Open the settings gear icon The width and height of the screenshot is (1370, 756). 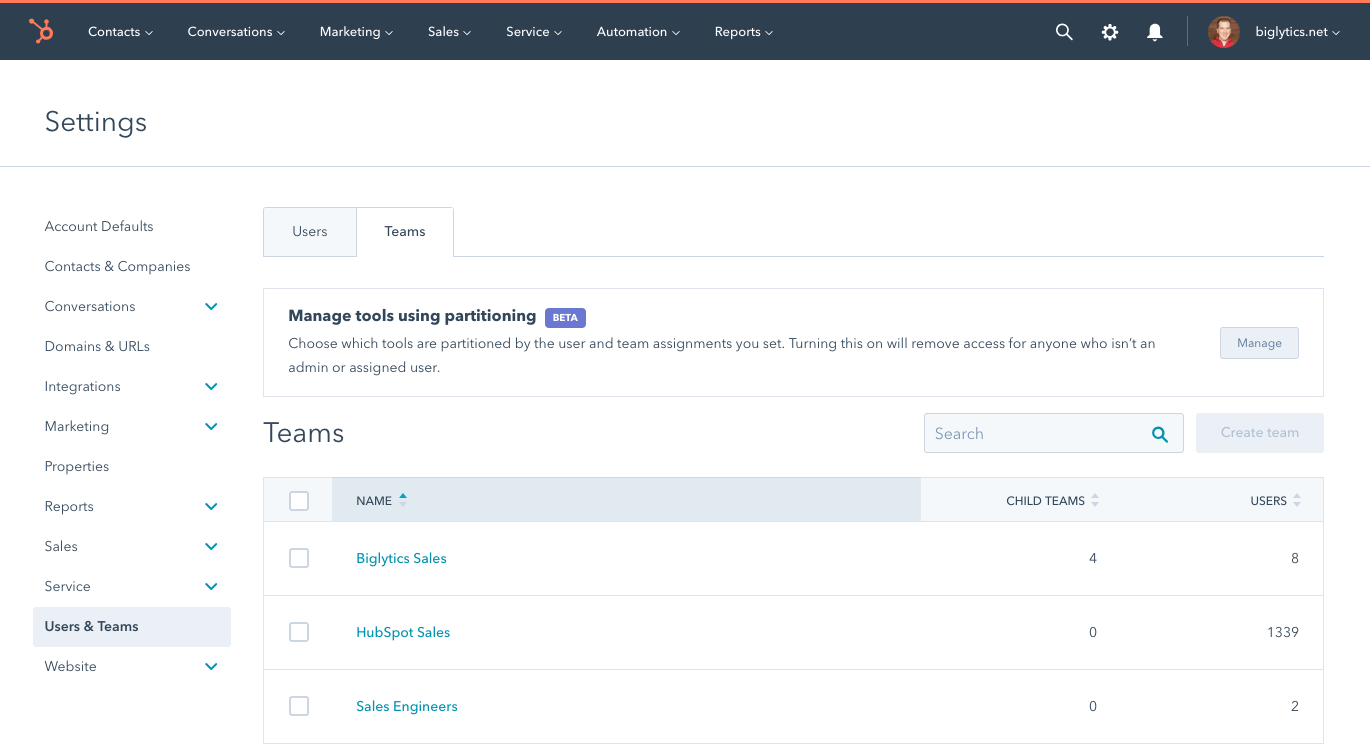click(1110, 32)
